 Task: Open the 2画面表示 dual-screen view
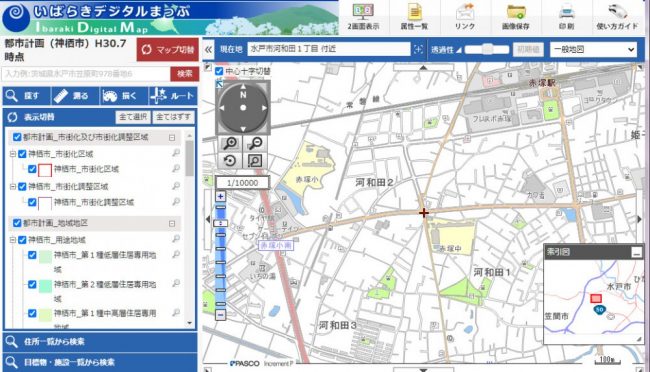(x=364, y=17)
